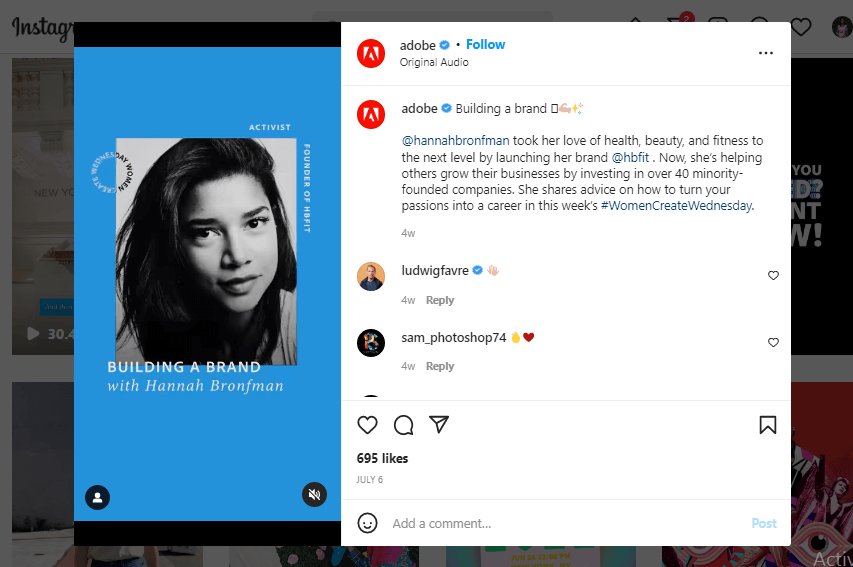The height and width of the screenshot is (567, 853).
Task: Like ludwigfavre's comment
Action: pos(773,275)
